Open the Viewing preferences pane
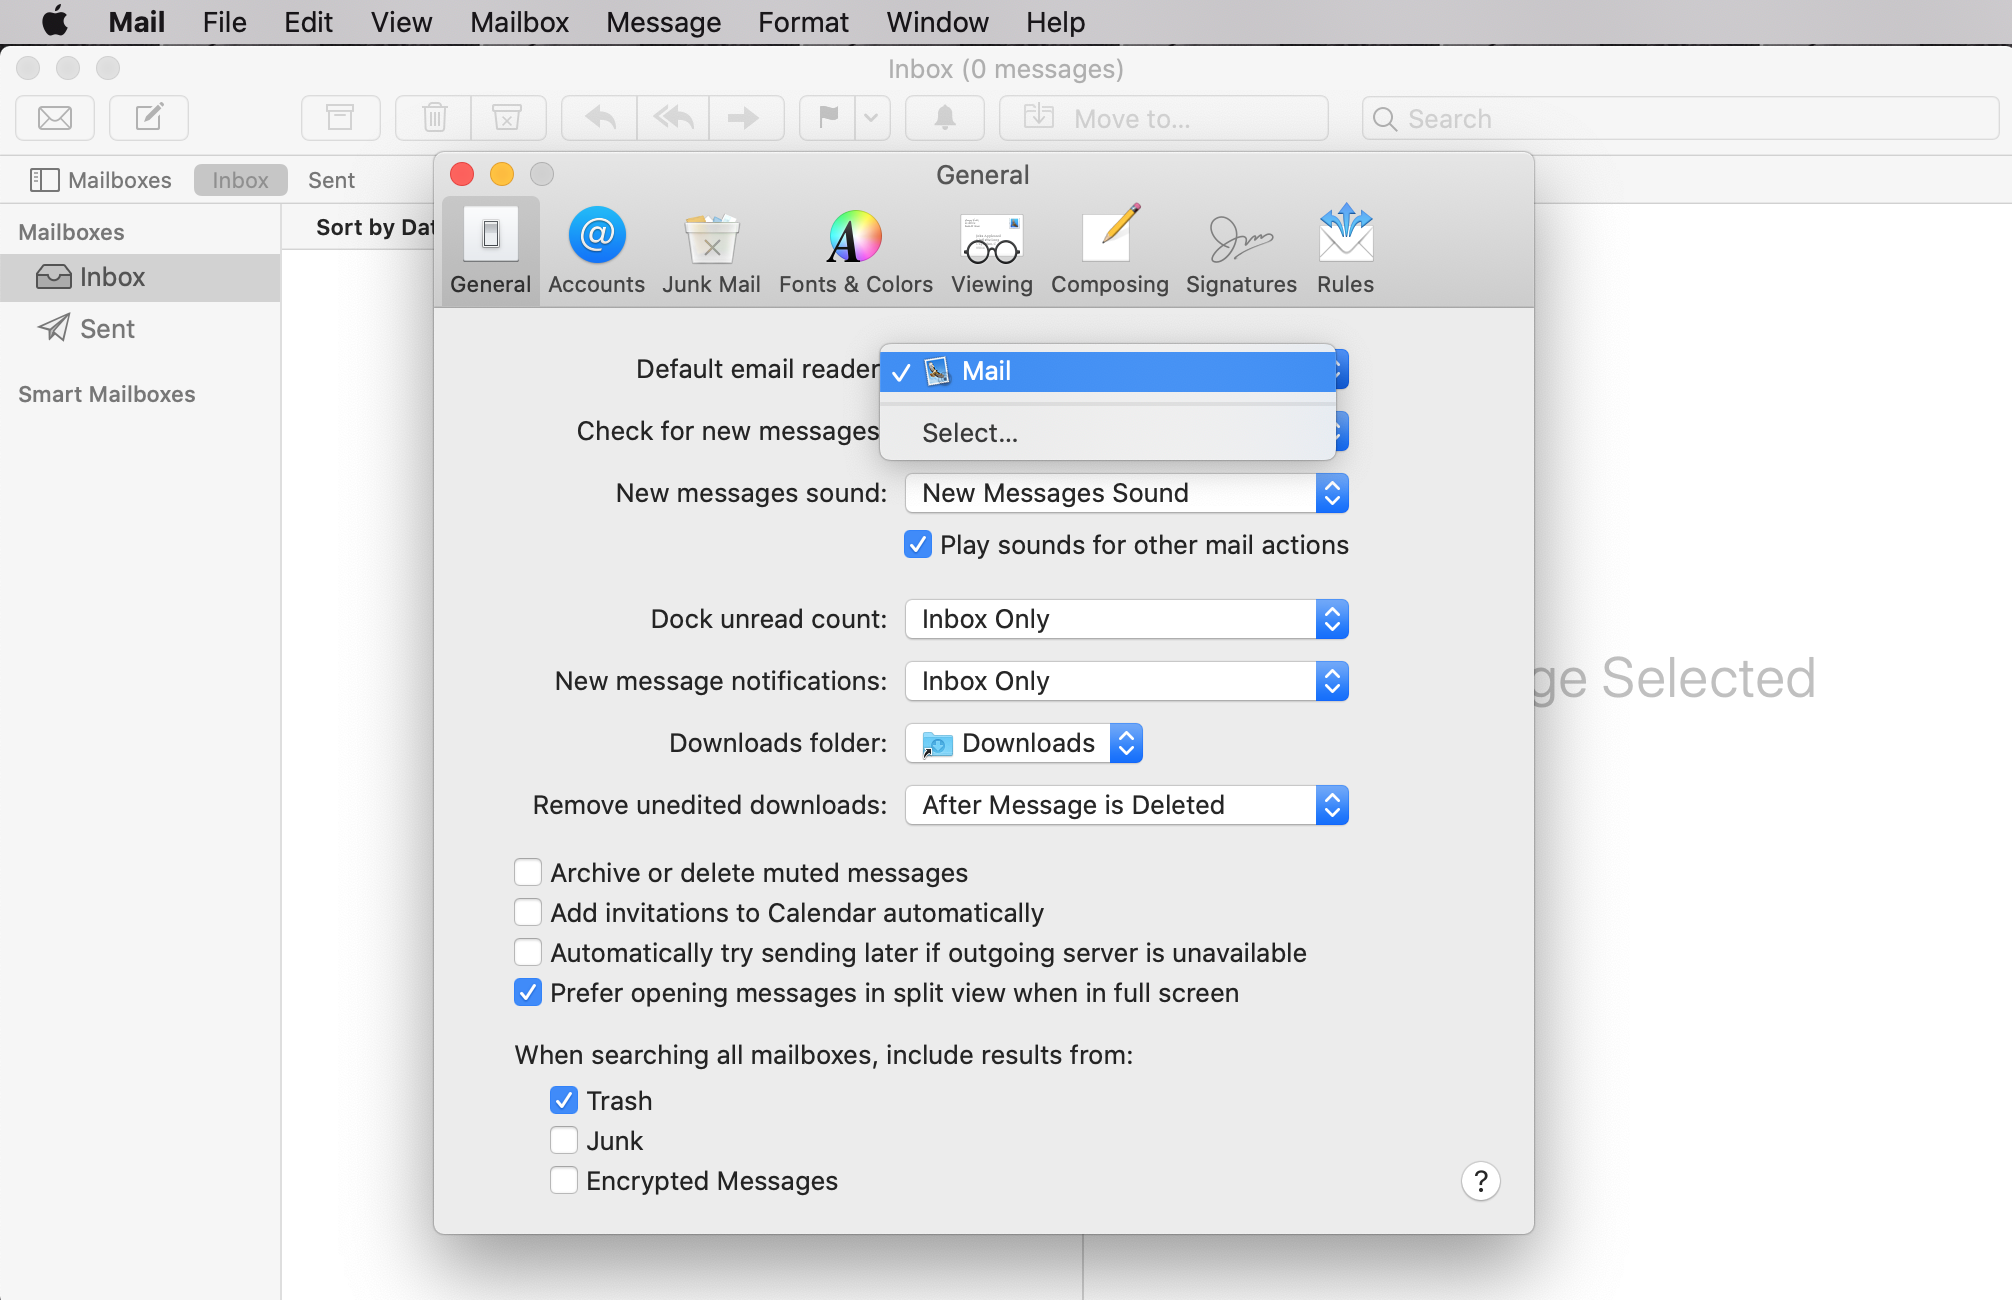Image resolution: width=2012 pixels, height=1300 pixels. pos(991,250)
